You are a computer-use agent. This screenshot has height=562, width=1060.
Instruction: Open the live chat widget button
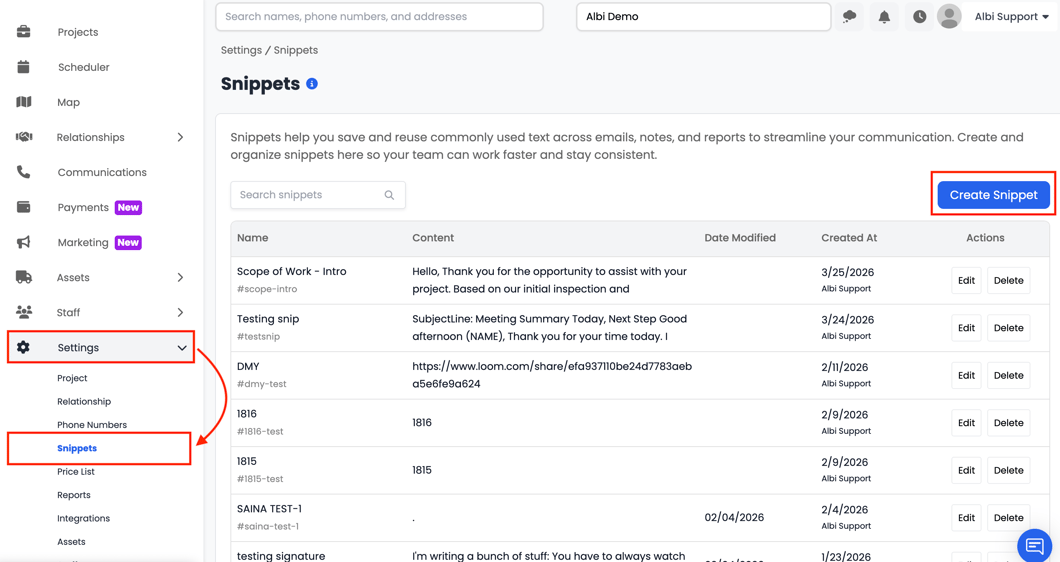tap(1034, 545)
